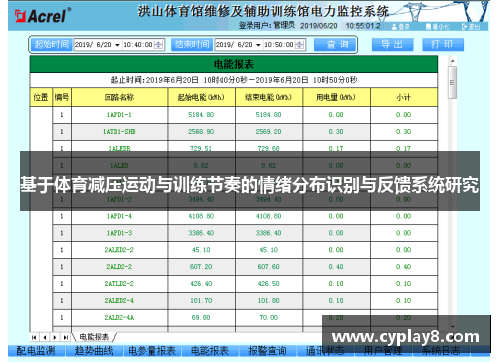
Task: Click the 用电量 column header
Action: pyautogui.click(x=336, y=97)
